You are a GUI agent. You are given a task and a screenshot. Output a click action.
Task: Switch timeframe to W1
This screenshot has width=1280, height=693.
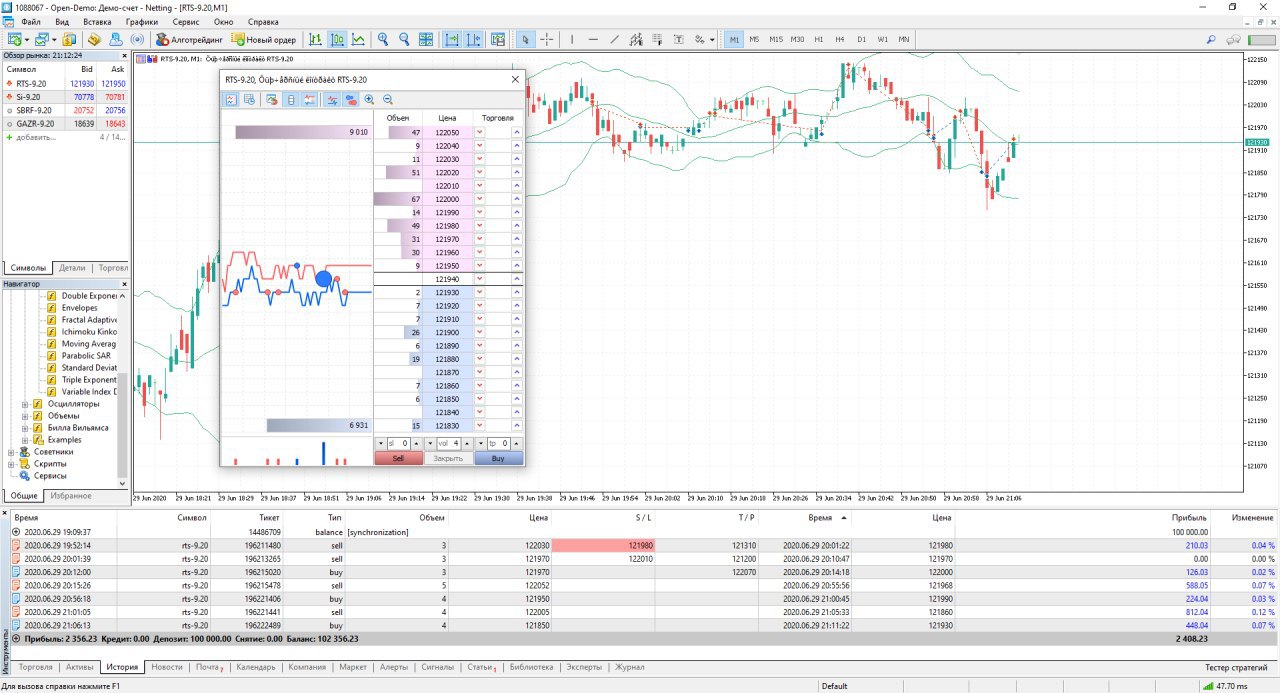(x=883, y=40)
